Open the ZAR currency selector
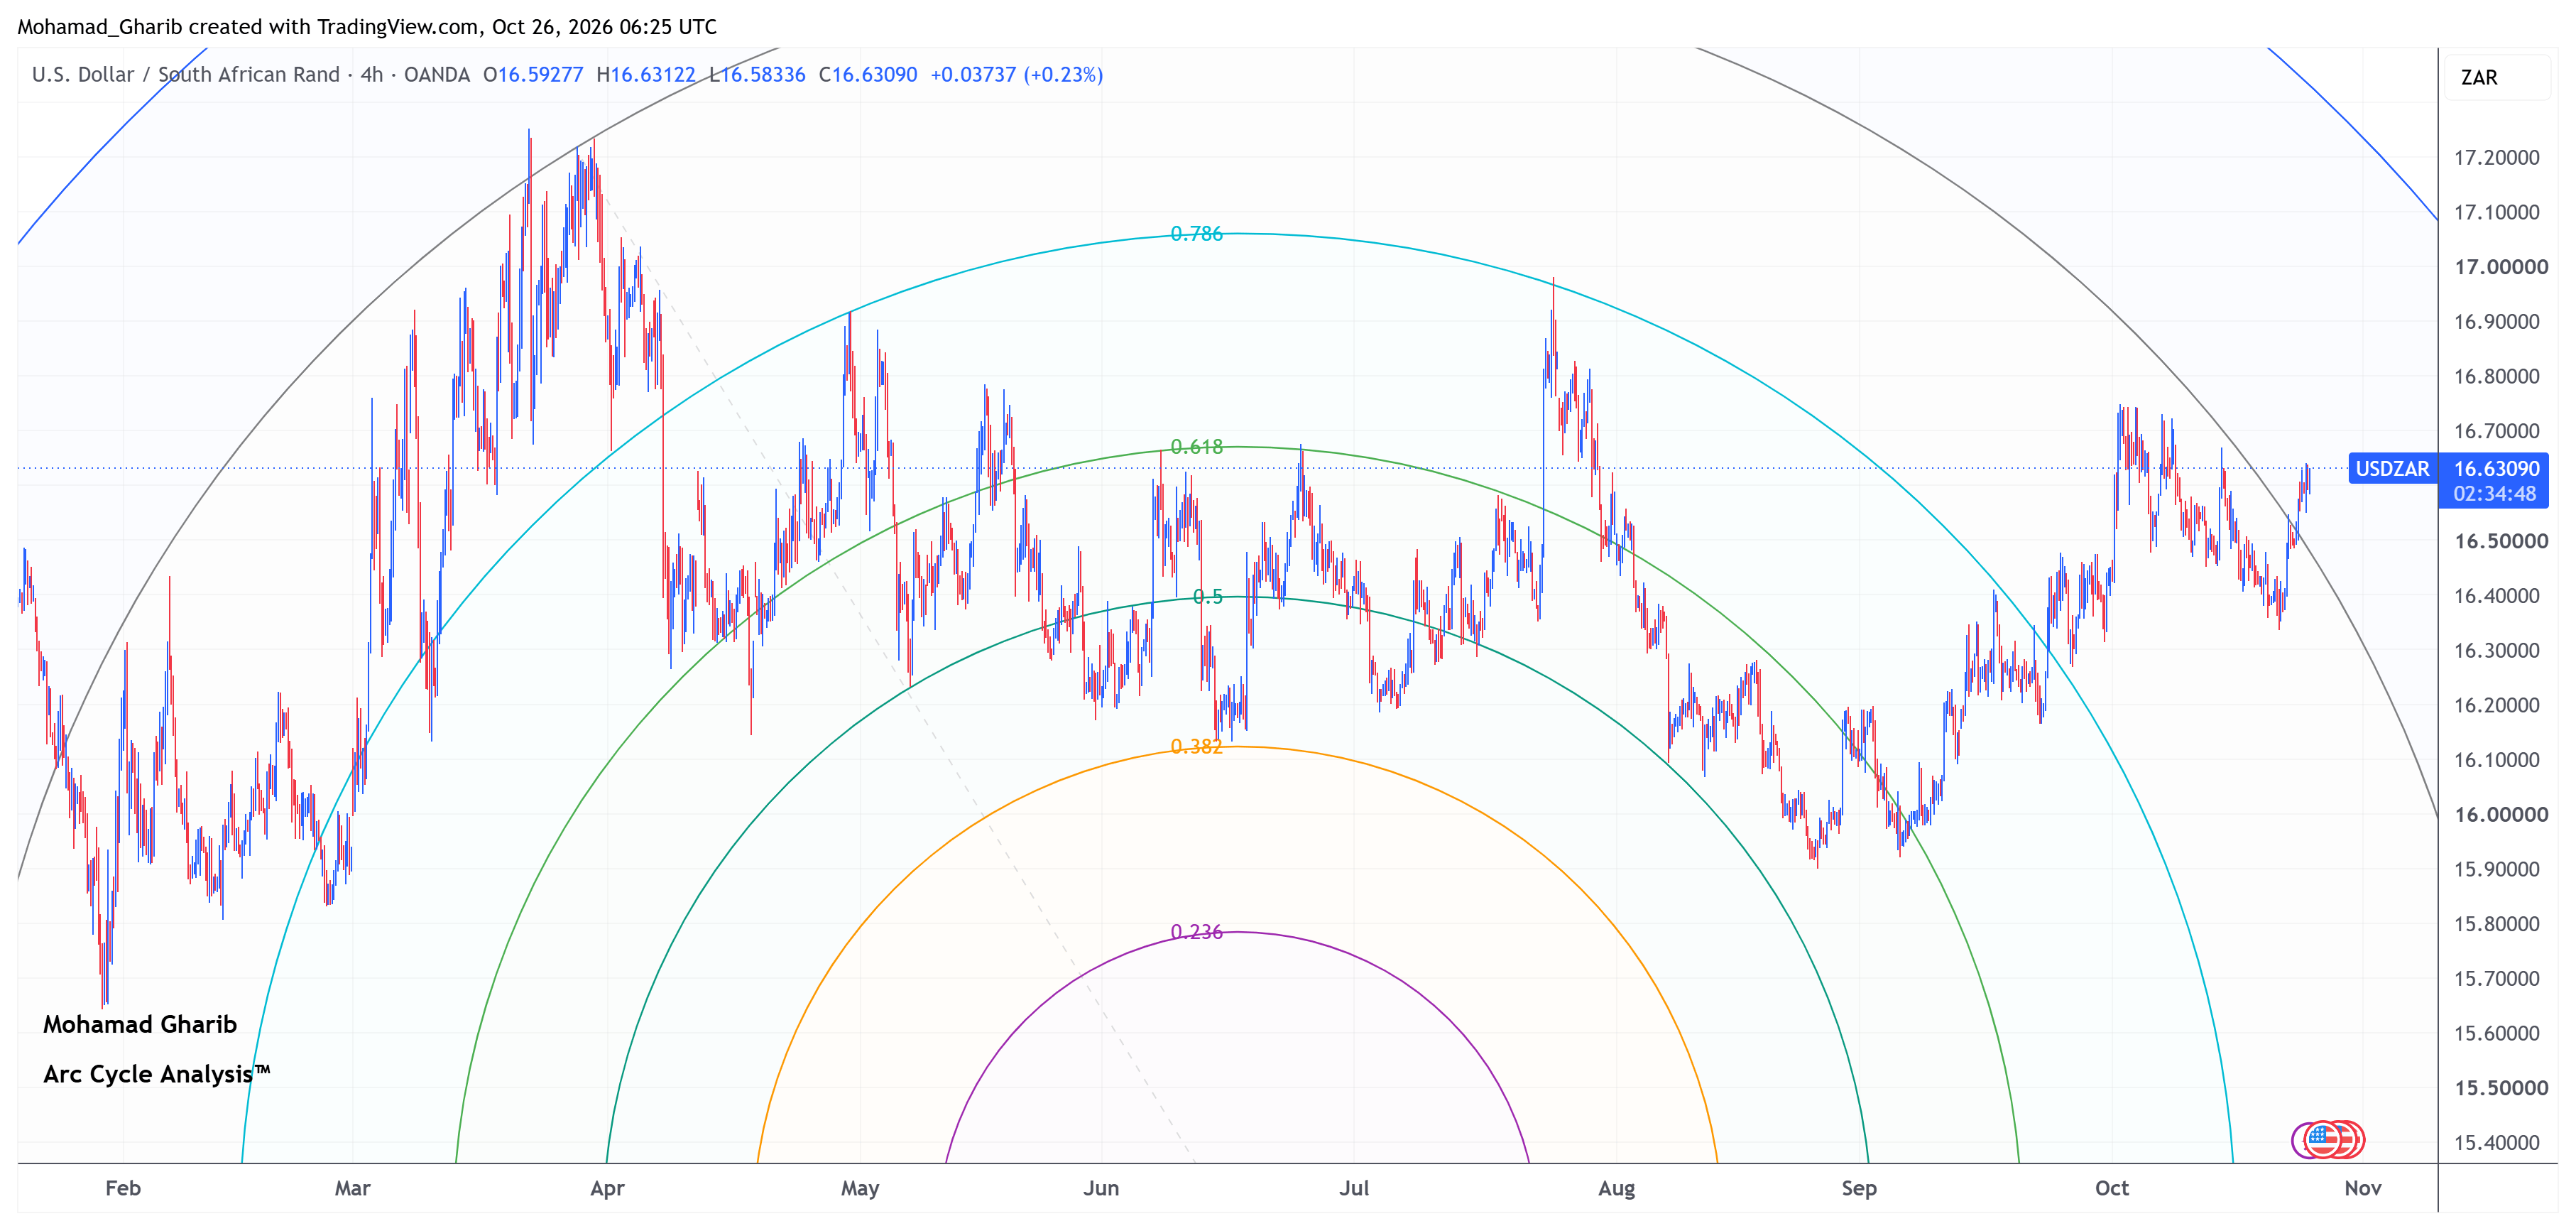This screenshot has height=1221, width=2576. 2497,77
